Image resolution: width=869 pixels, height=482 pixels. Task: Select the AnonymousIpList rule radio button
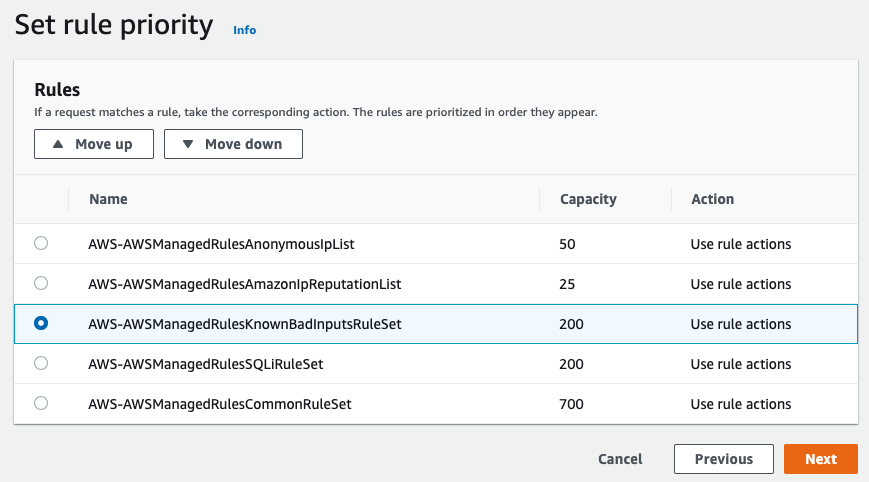pos(41,243)
